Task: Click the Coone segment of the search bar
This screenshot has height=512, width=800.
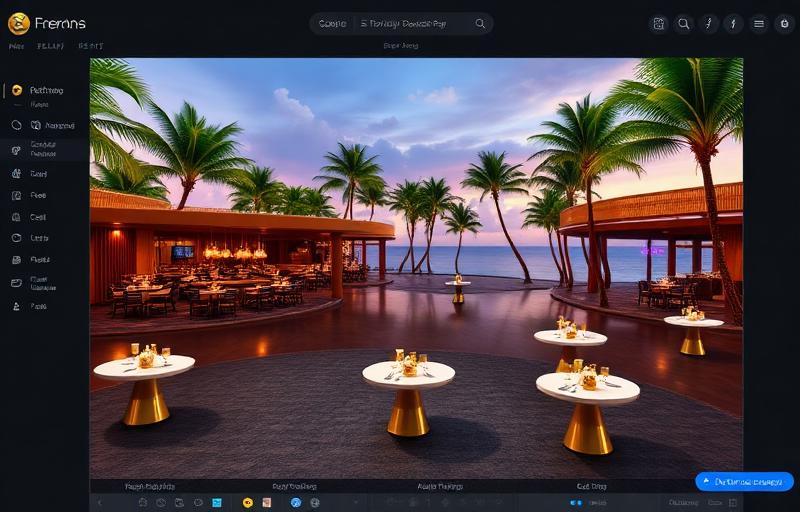Action: pos(332,23)
